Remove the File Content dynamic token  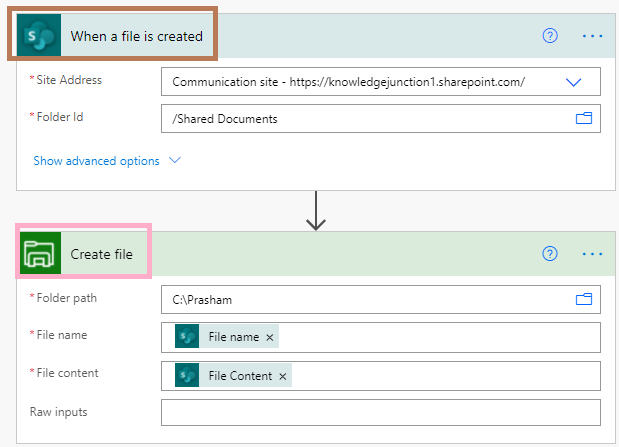point(283,376)
